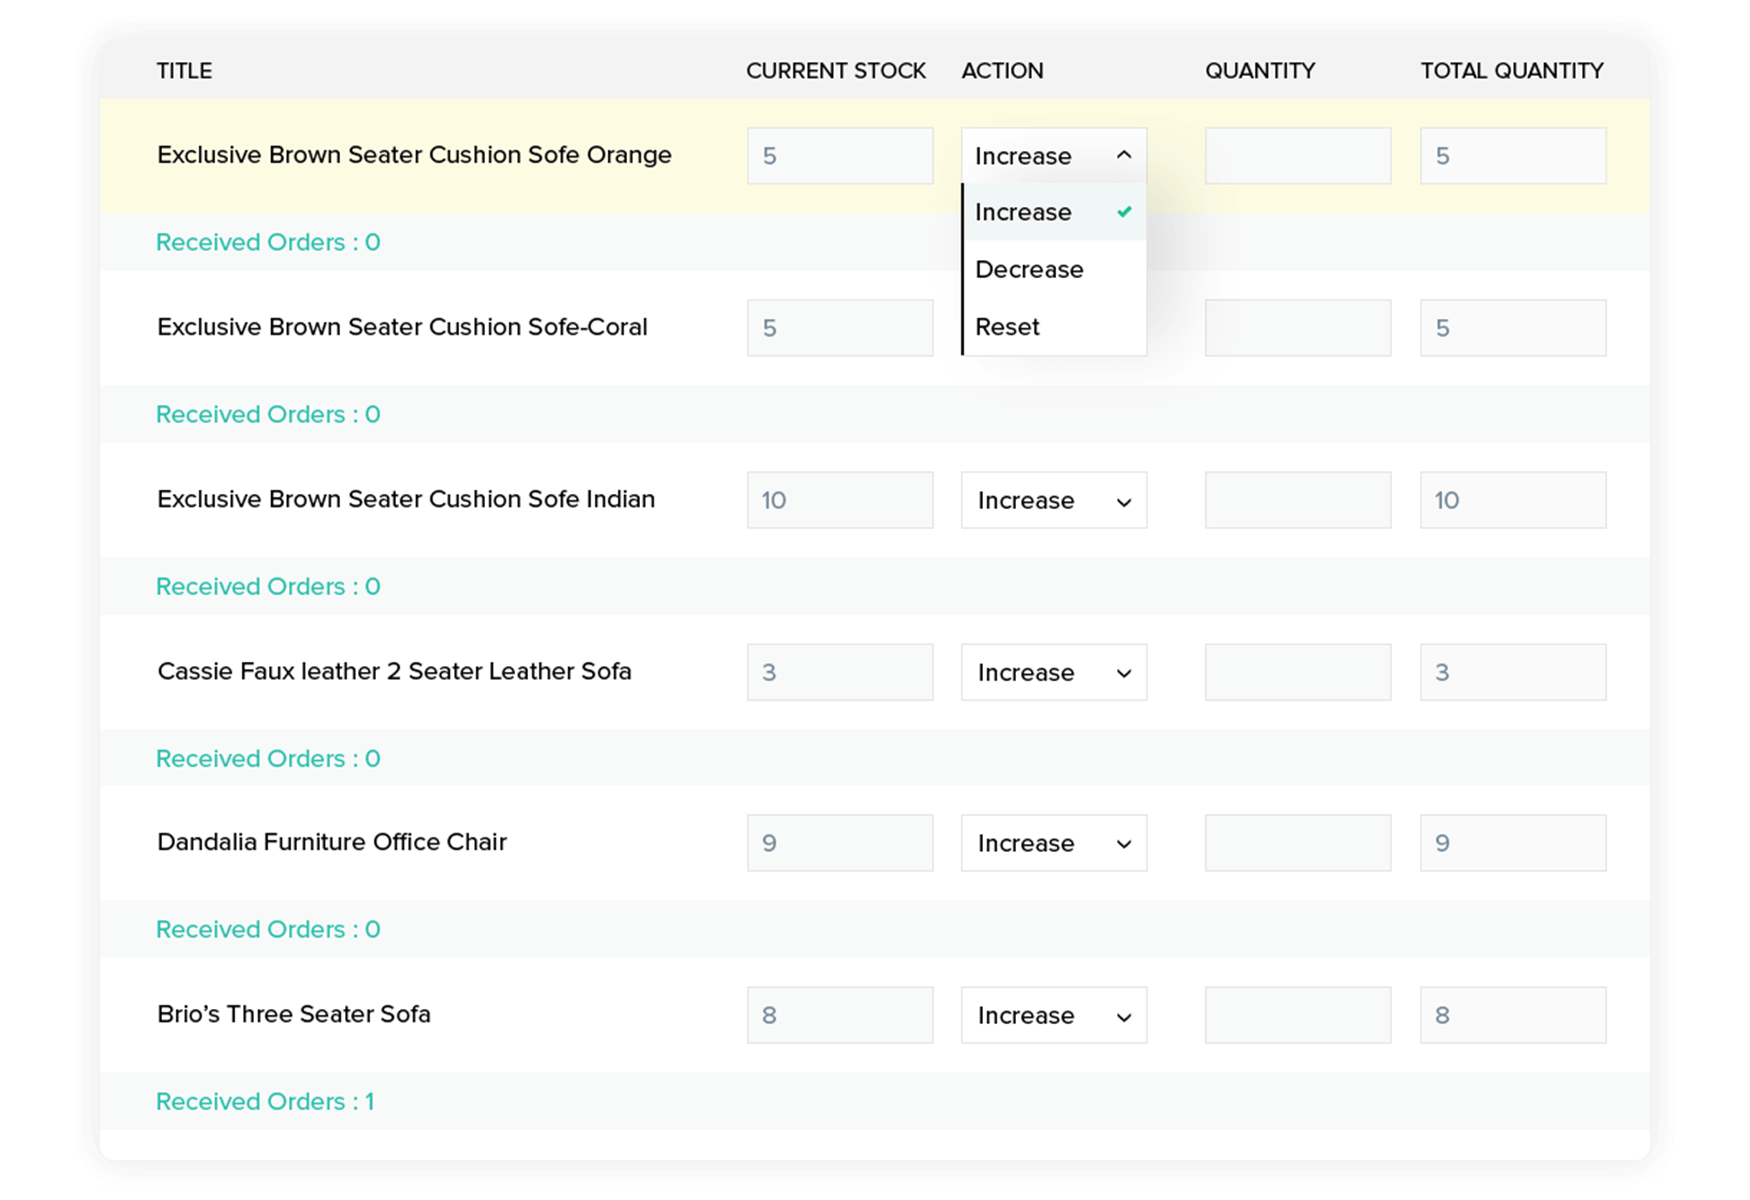This screenshot has width=1750, height=1200.
Task: Click the Exclusive Brown Seater Cushion Sofe-Coral title
Action: click(402, 327)
